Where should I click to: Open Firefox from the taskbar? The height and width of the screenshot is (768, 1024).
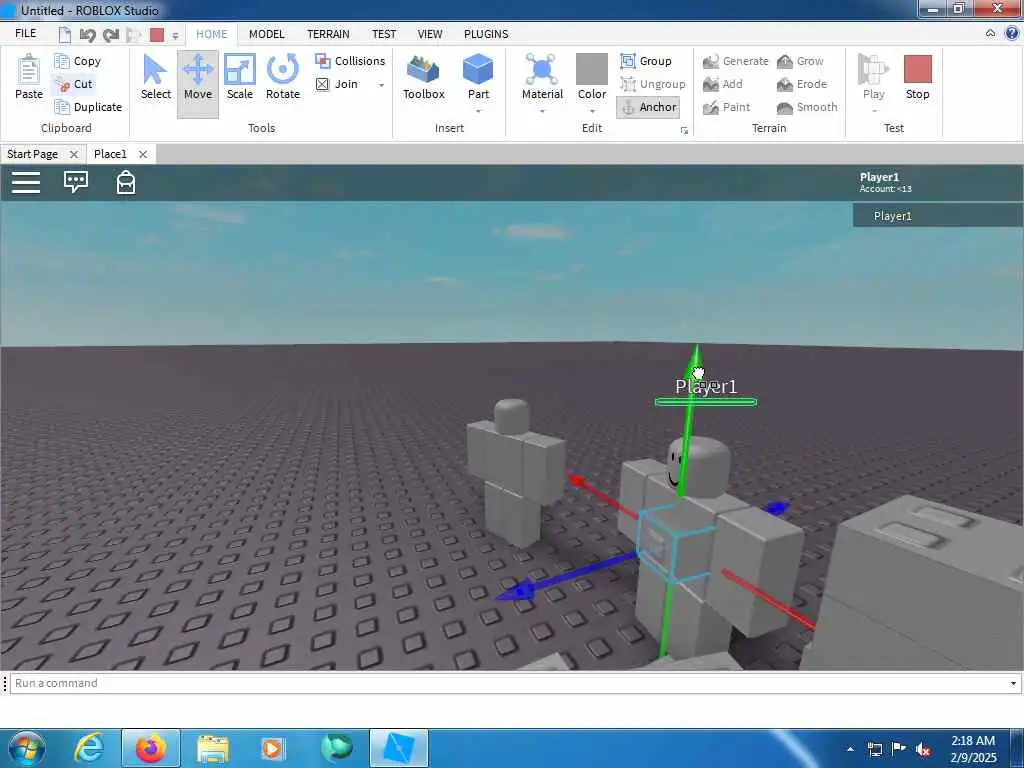[151, 748]
